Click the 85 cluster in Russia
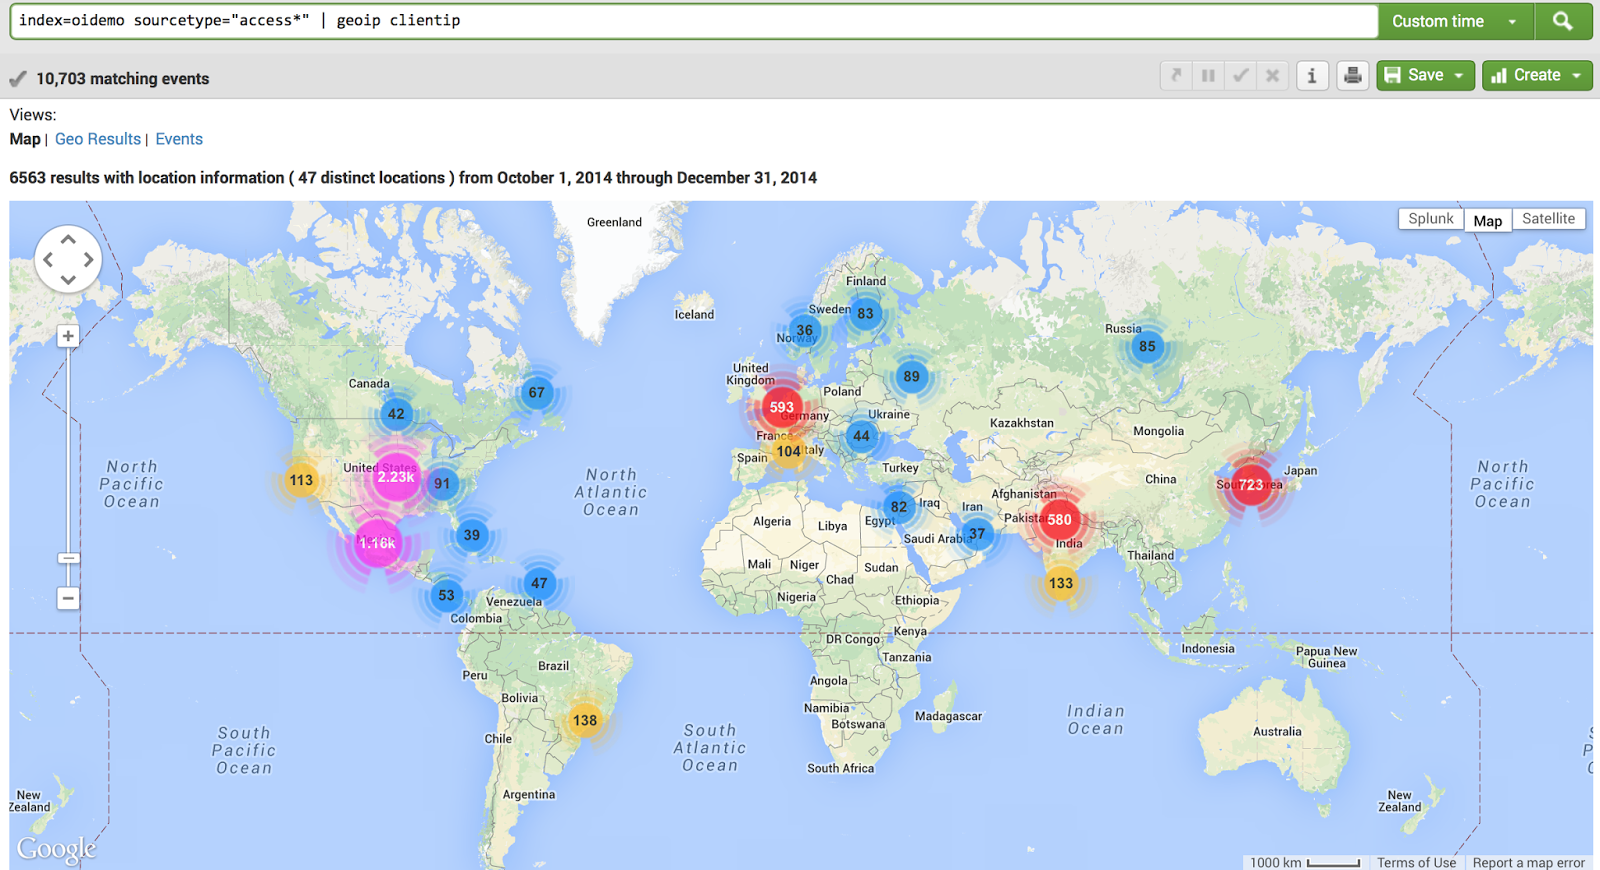Screen dimensions: 1600x870 [x=1147, y=347]
